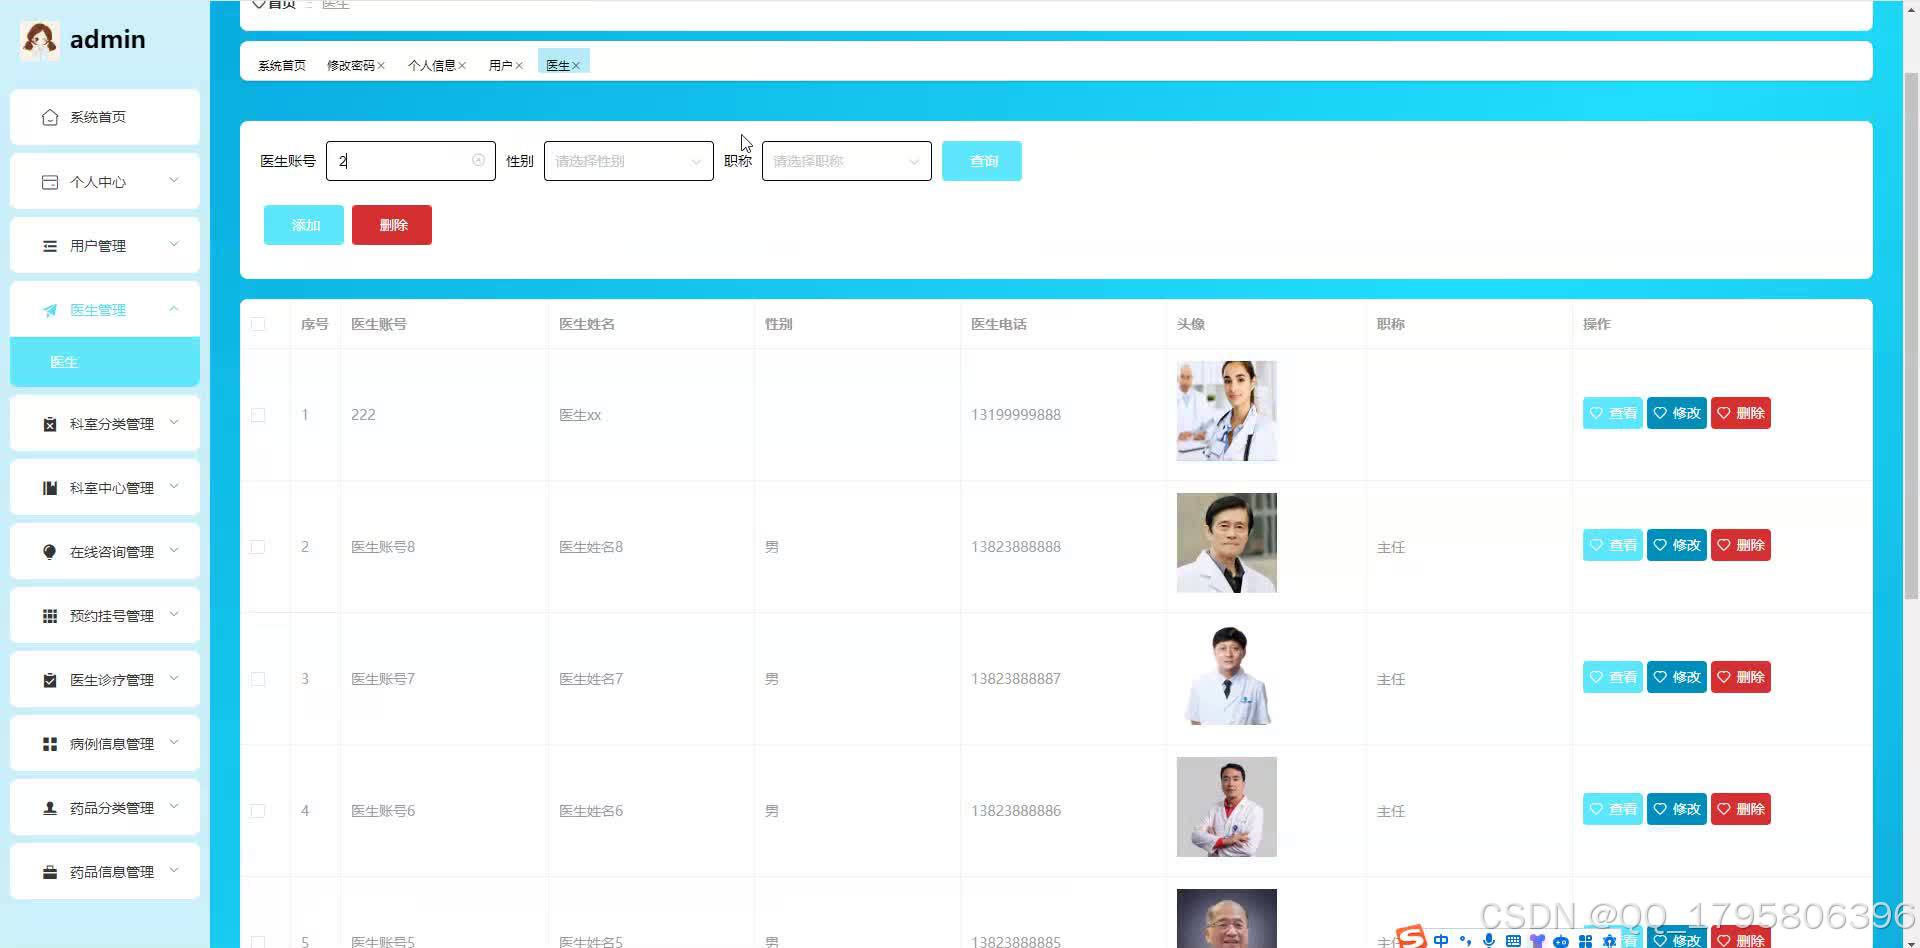The image size is (1920, 948).
Task: Click the 药品信息管理 briefcase icon
Action: pos(50,872)
